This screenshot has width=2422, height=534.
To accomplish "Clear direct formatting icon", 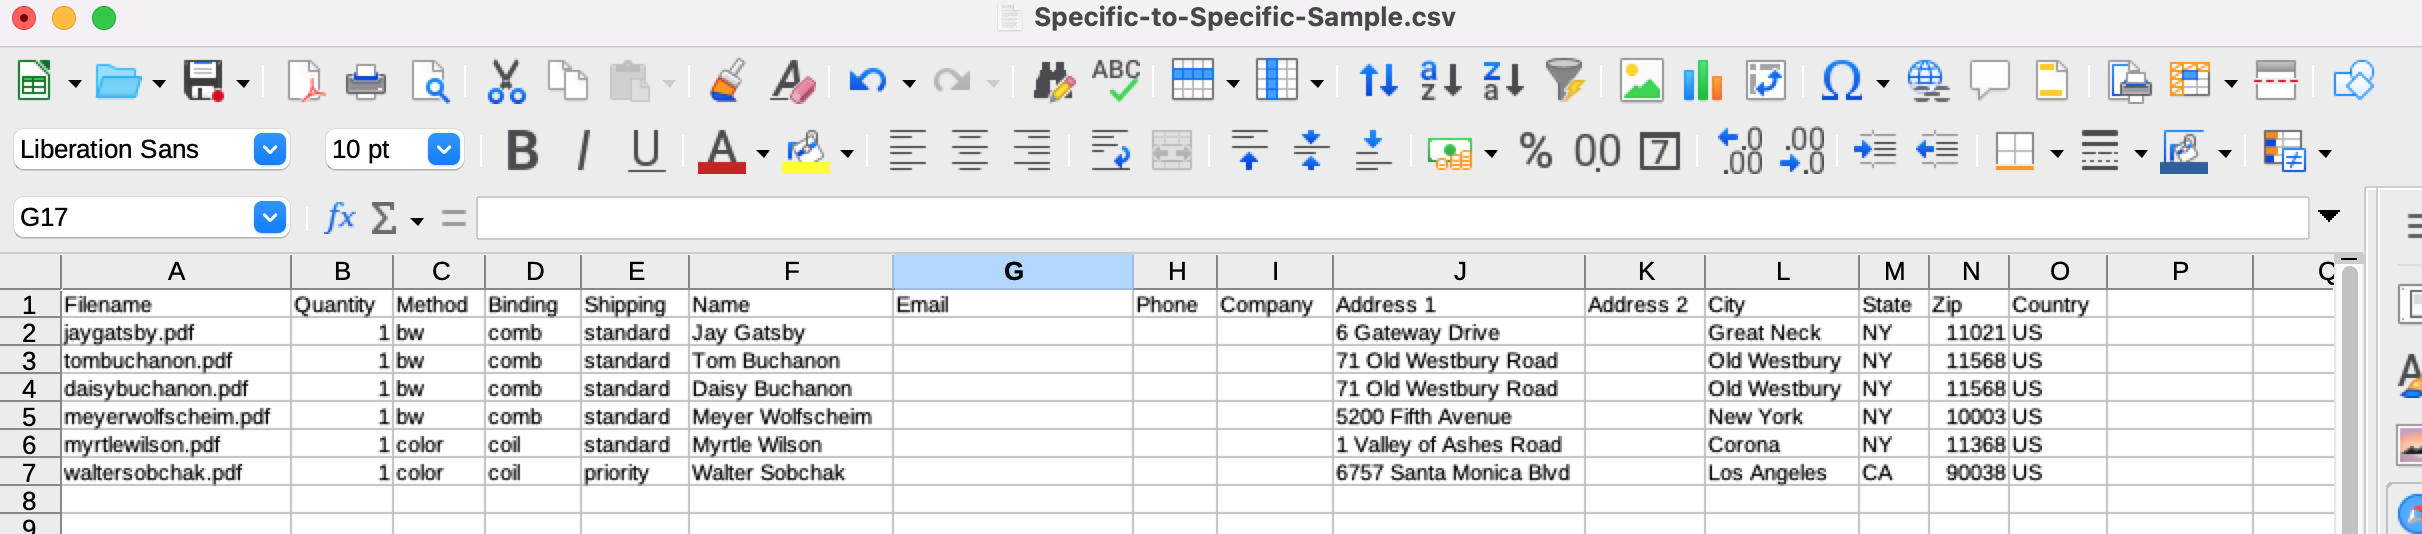I will pos(792,81).
